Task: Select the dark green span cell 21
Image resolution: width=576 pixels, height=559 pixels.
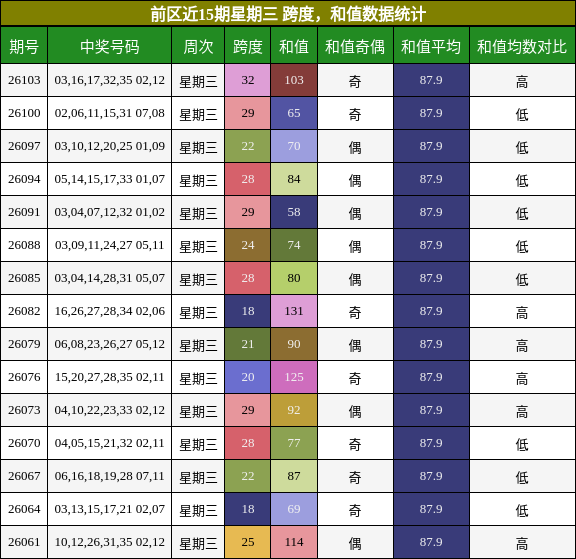Action: click(x=248, y=344)
